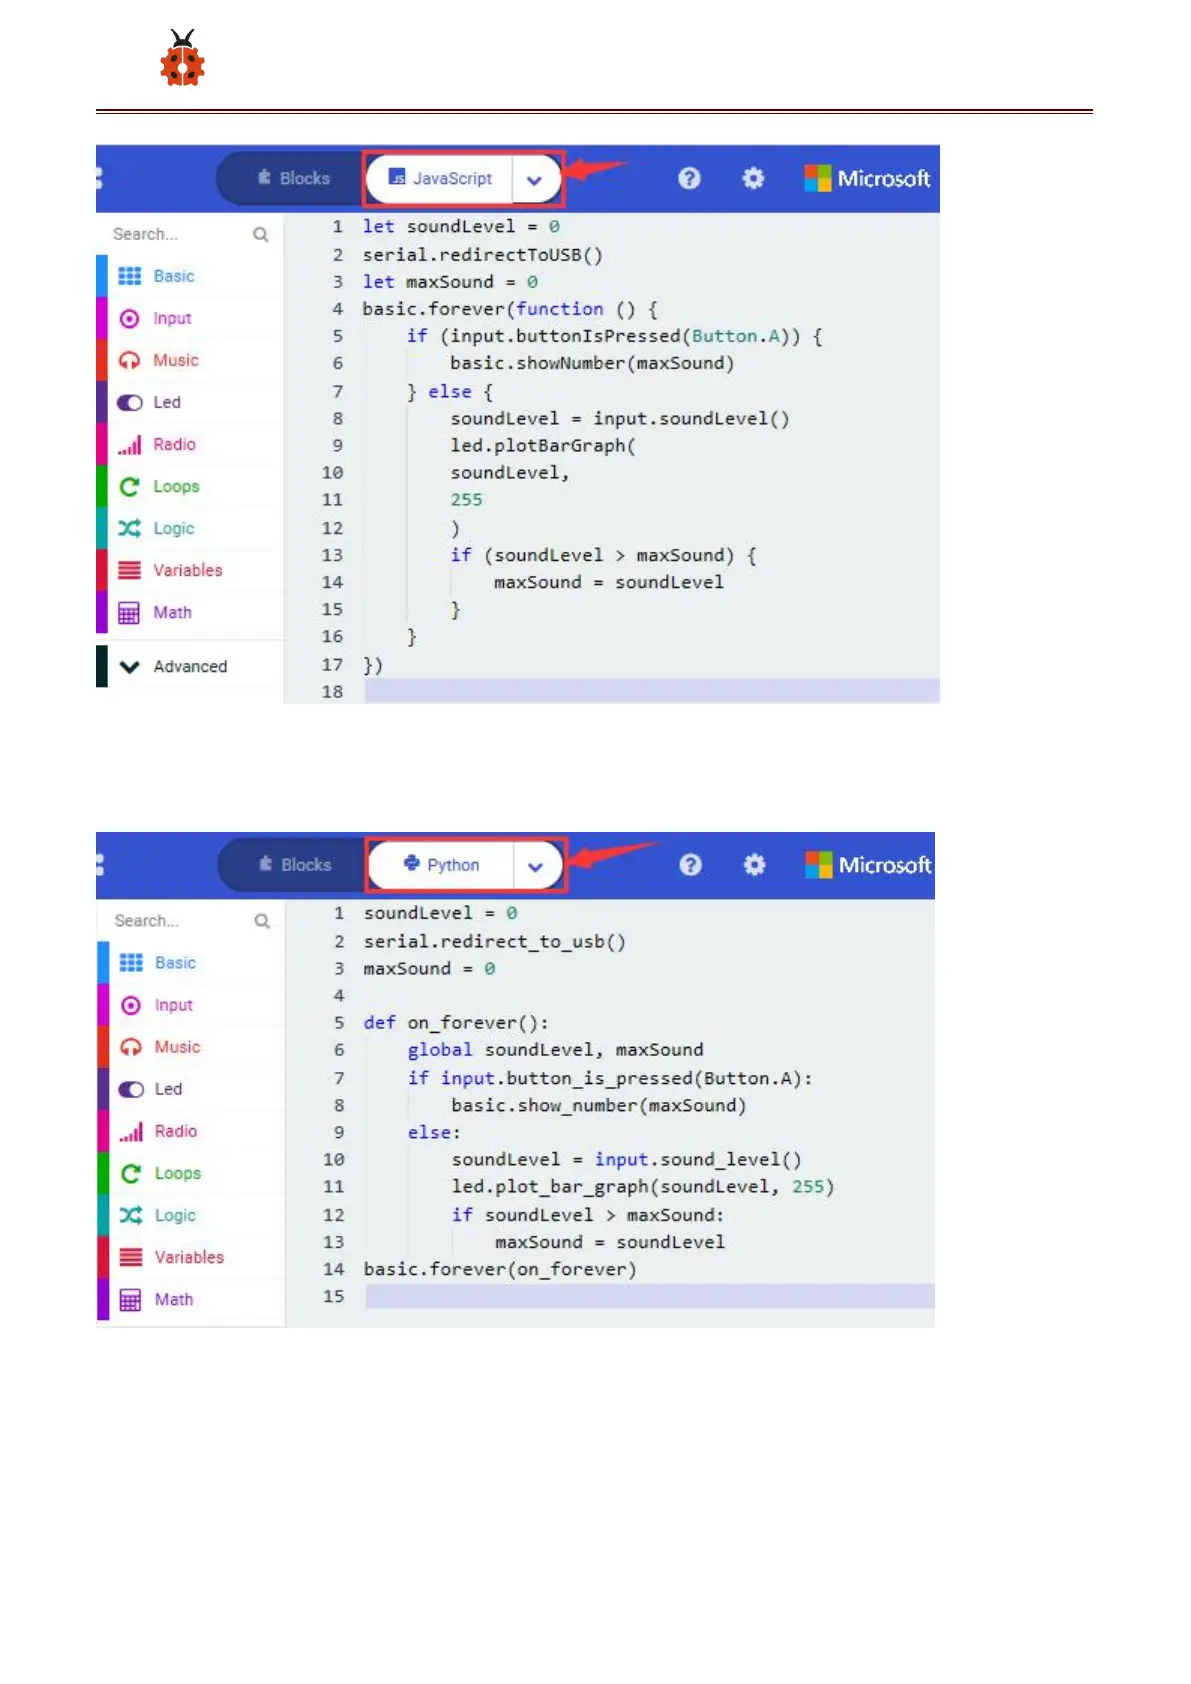Open Variables category in JavaScript editor sidebar
The width and height of the screenshot is (1191, 1684).
pos(190,570)
